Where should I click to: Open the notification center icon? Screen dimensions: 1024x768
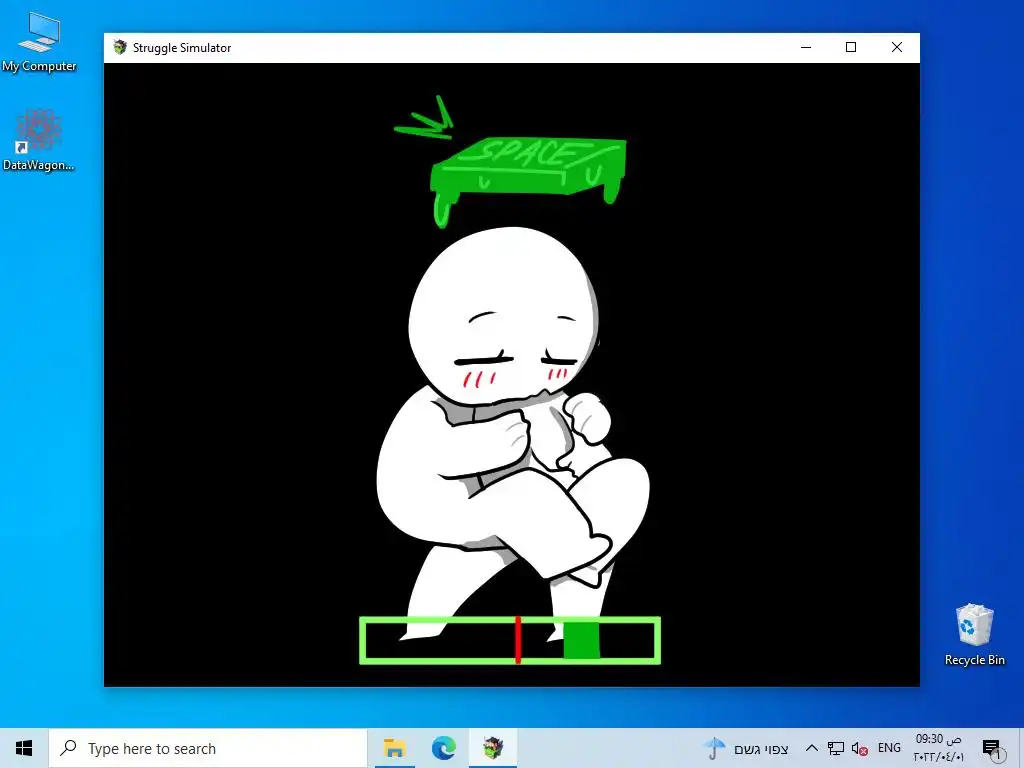(991, 749)
